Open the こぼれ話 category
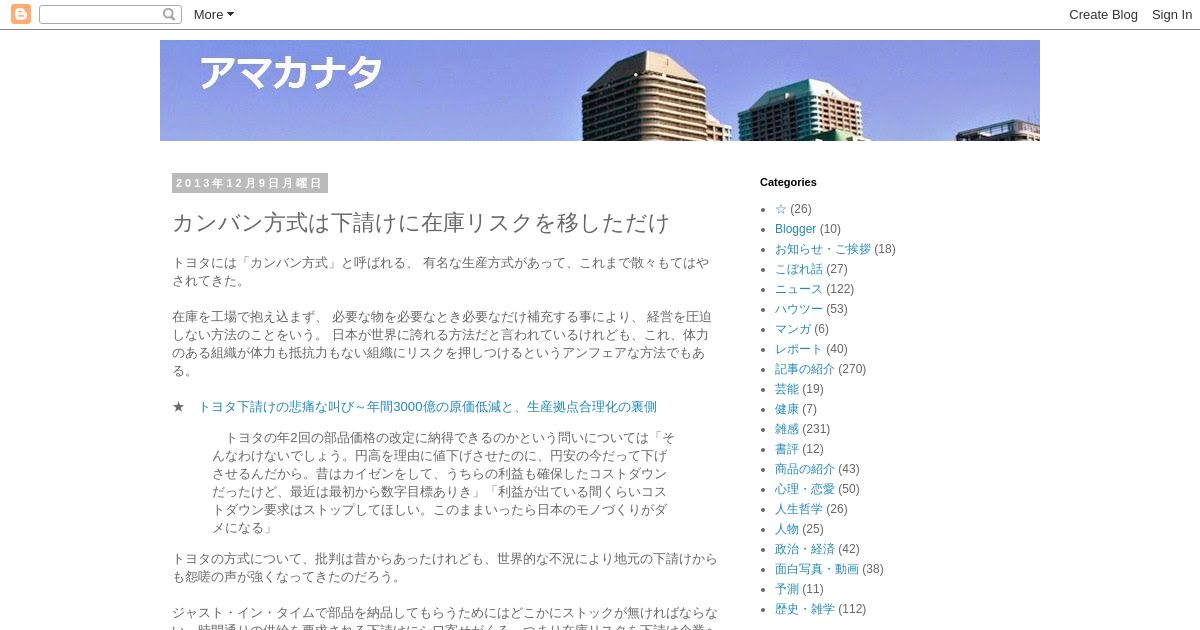The image size is (1200, 630). click(x=799, y=269)
